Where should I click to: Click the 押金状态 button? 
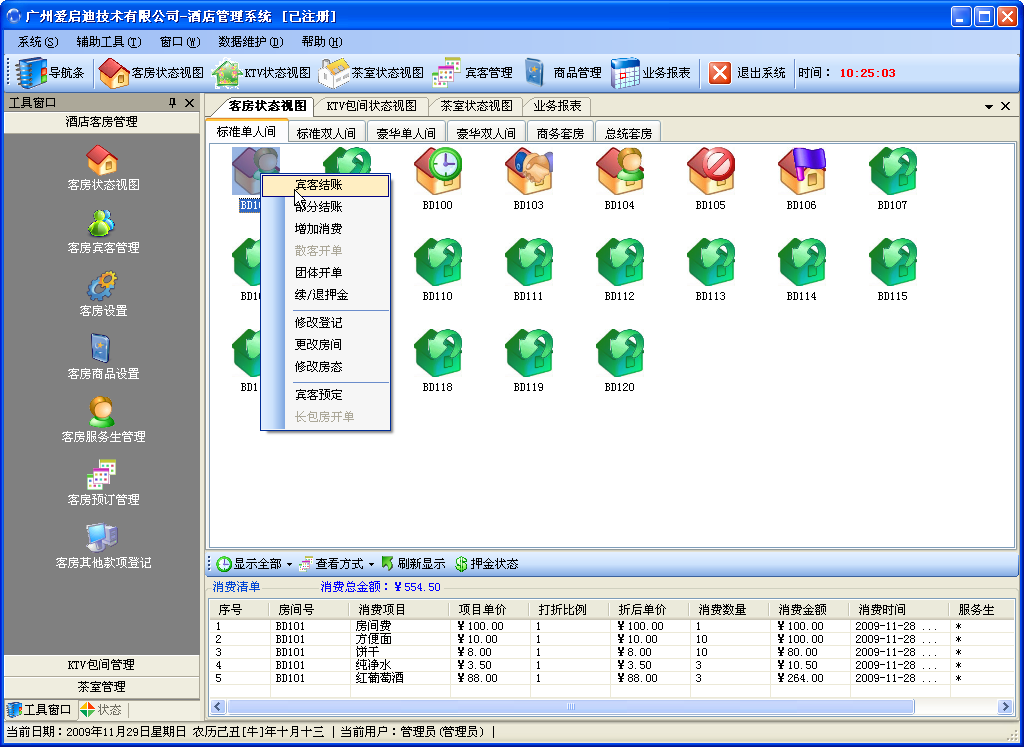click(487, 564)
